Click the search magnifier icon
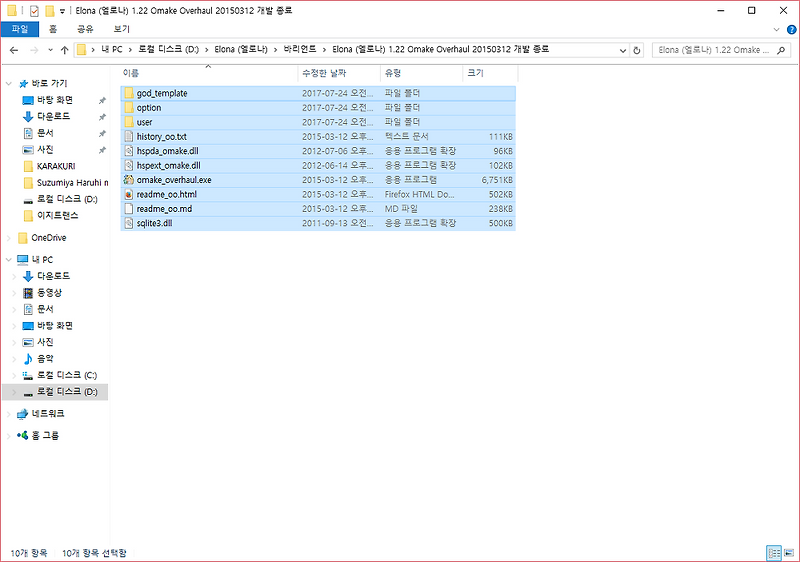This screenshot has width=800, height=562. point(781,50)
